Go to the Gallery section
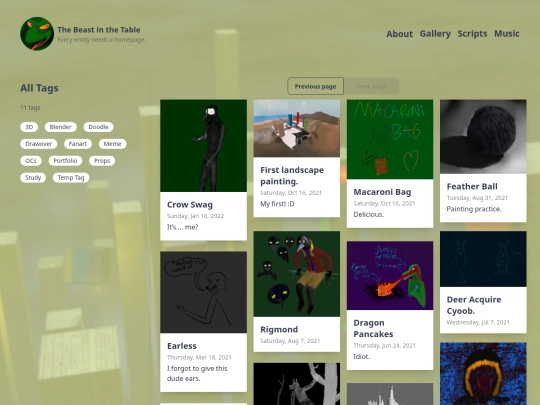 coord(435,34)
